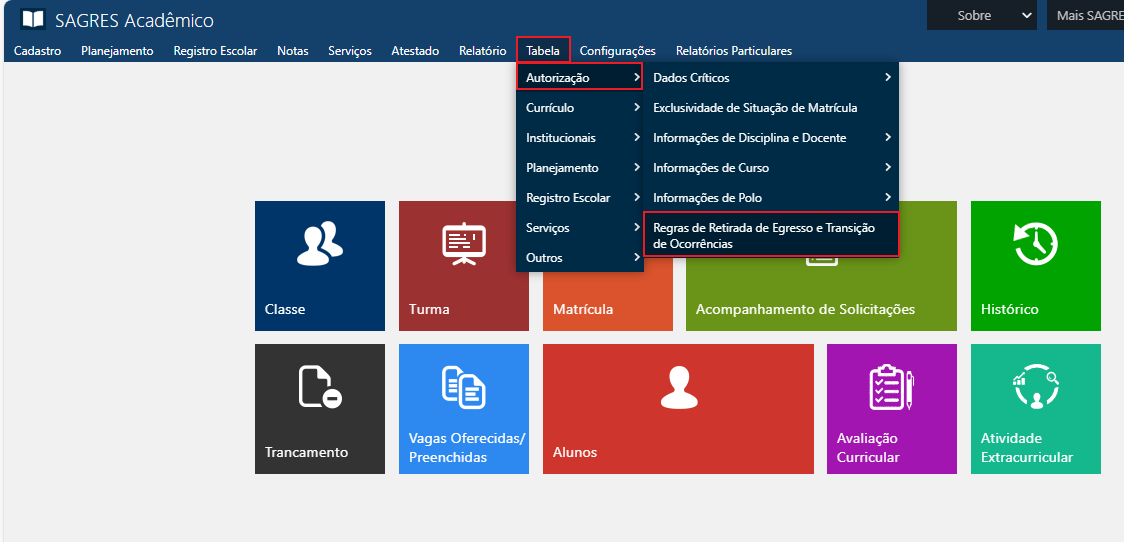Viewport: 1124px width, 542px height.
Task: Select Regras de Retirada de Egresso option
Action: 770,235
